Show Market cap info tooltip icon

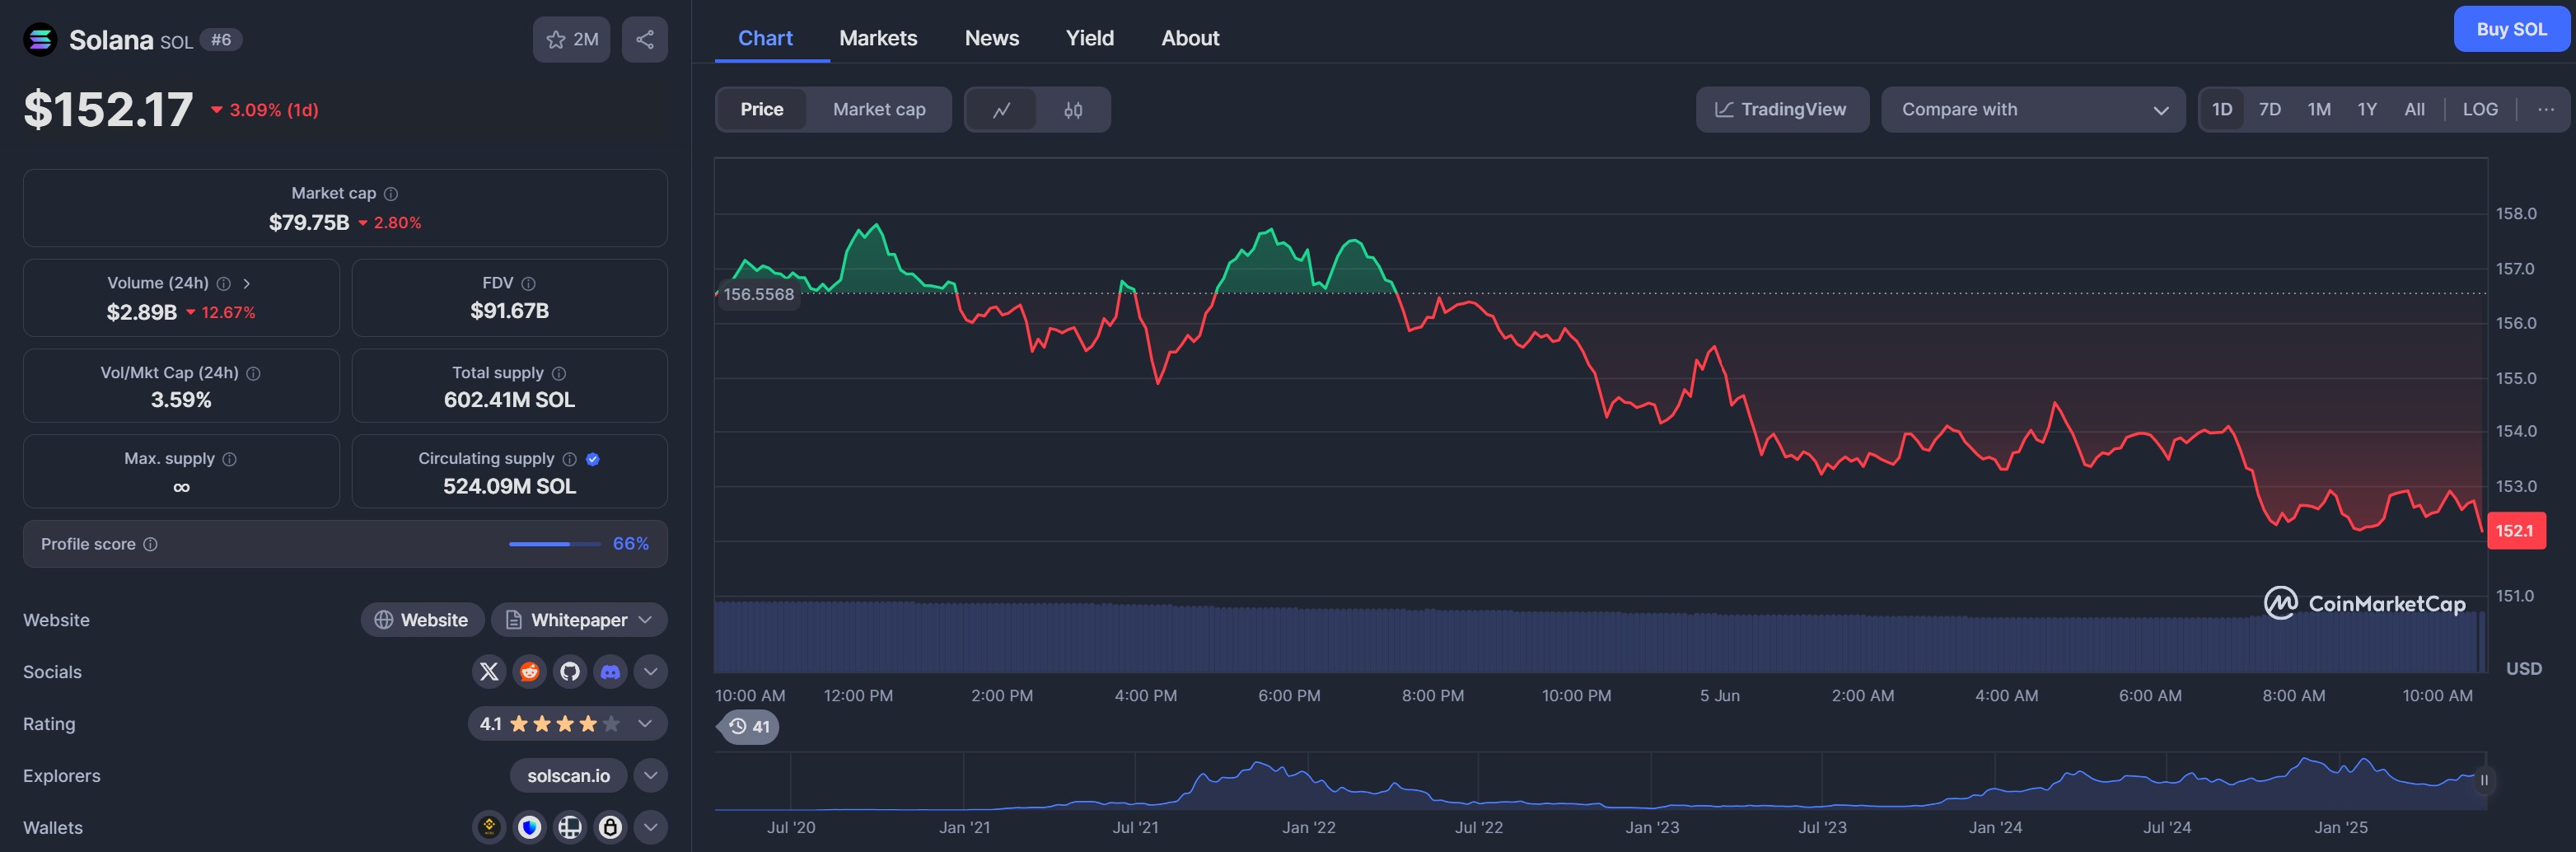pos(391,194)
